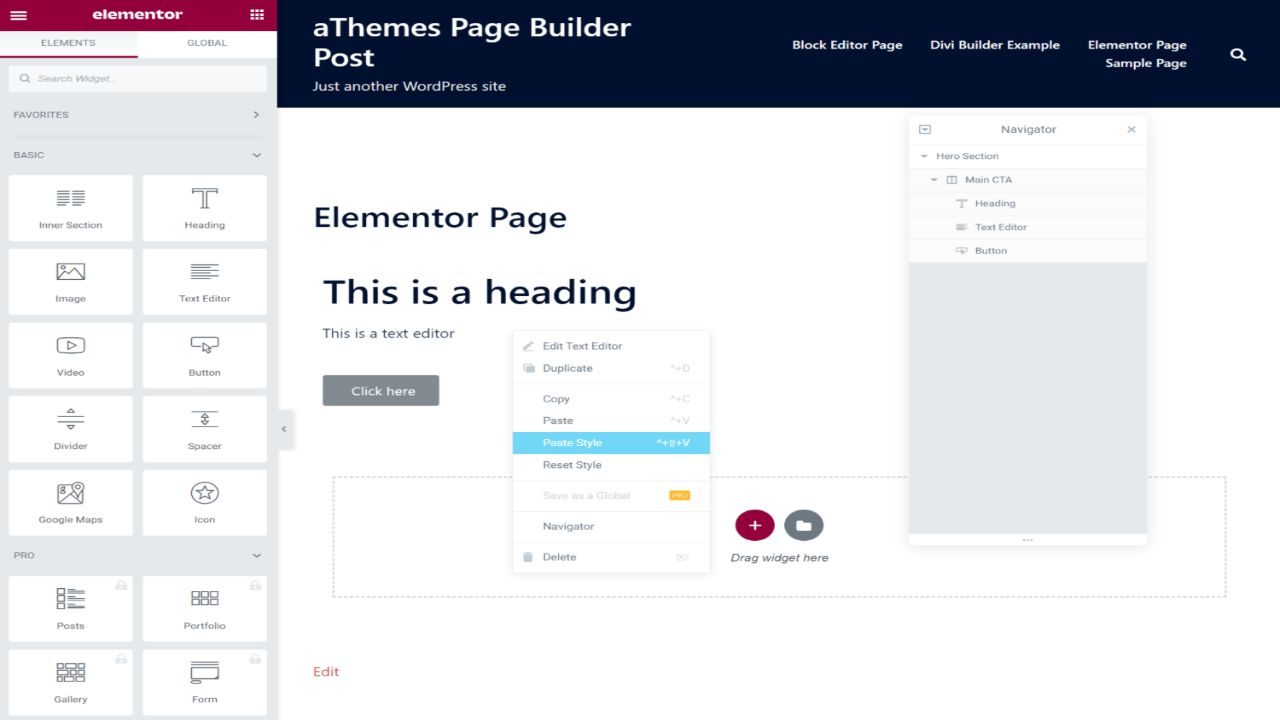Image resolution: width=1280 pixels, height=720 pixels.
Task: Pick the Icon widget
Action: [205, 503]
